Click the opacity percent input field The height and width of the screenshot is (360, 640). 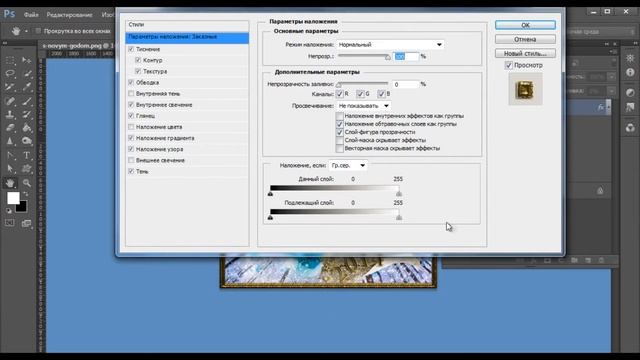pyautogui.click(x=406, y=56)
